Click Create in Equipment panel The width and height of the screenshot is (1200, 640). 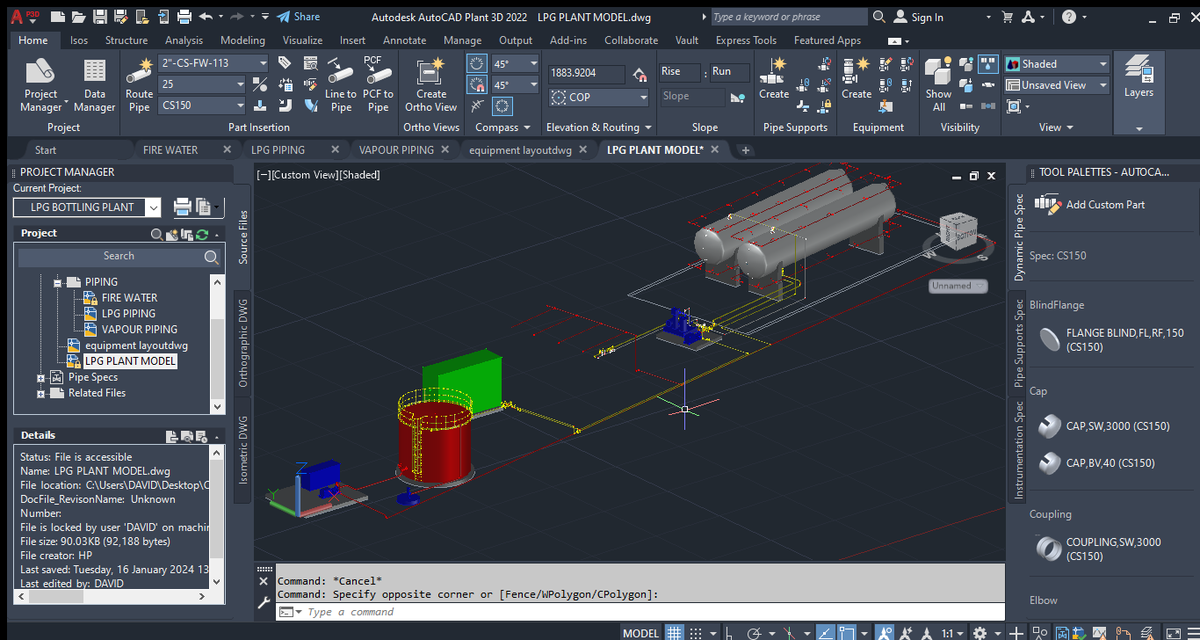pos(856,79)
